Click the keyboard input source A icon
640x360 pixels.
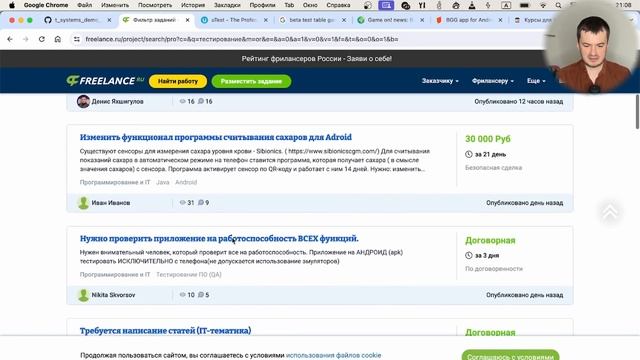(x=506, y=5)
